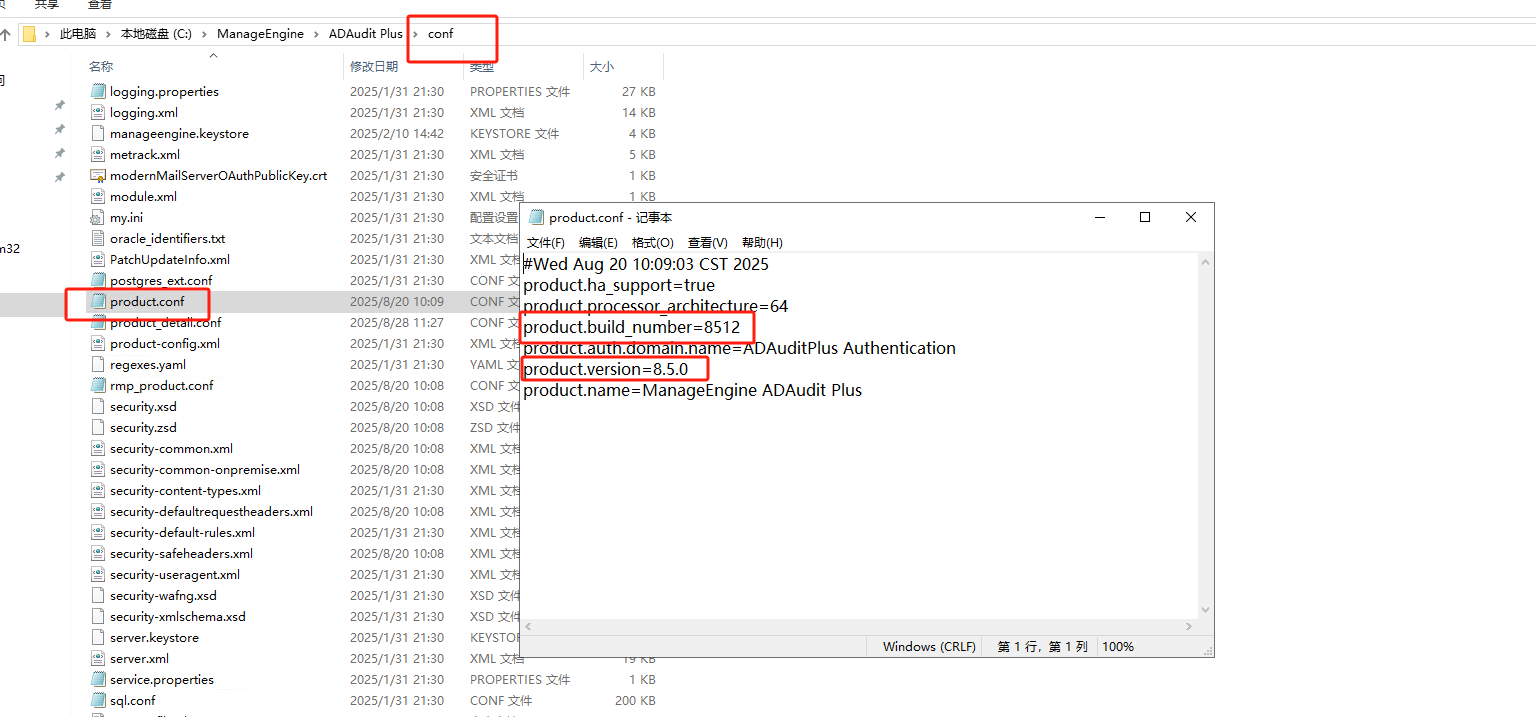Screen dimensions: 1536x717
Task: Expand breadcrumb chevron after 本地磁盘 (C:)
Action: pyautogui.click(x=204, y=34)
